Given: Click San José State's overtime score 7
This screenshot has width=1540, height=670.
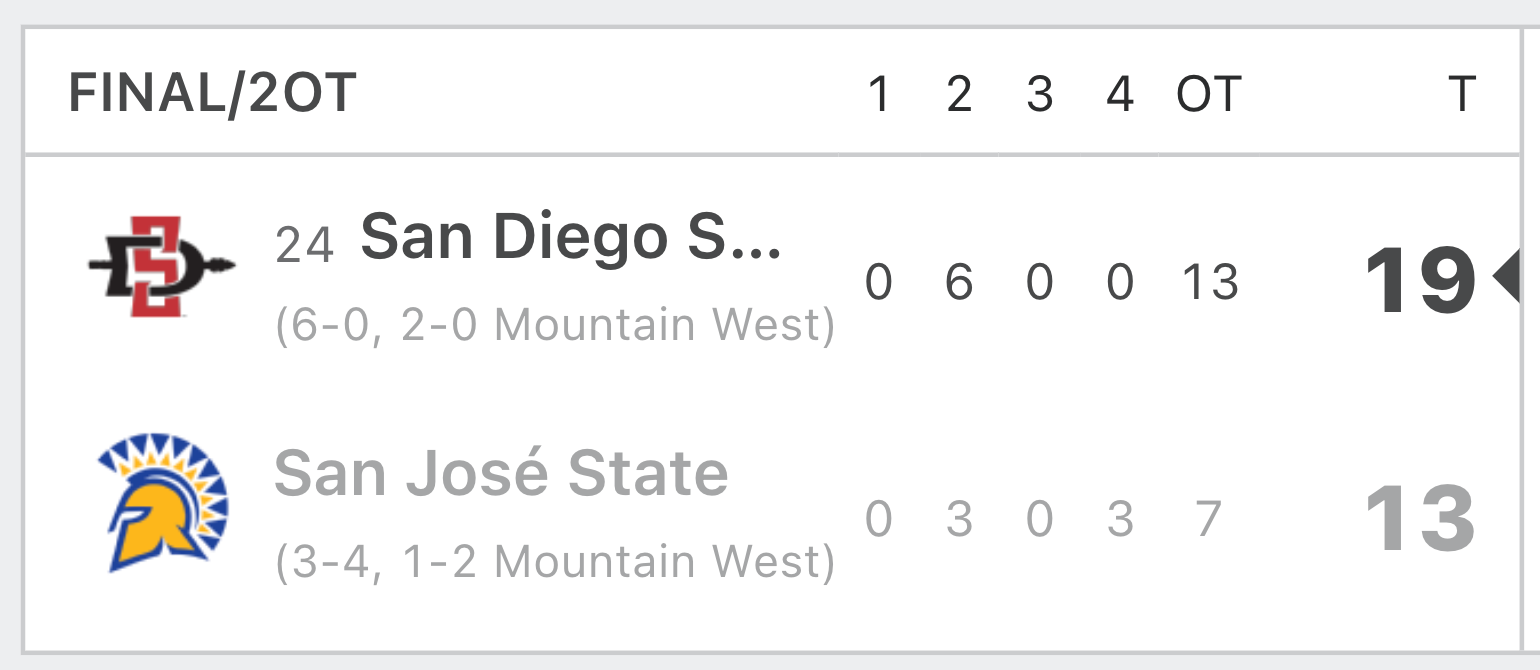Looking at the screenshot, I should (1210, 519).
